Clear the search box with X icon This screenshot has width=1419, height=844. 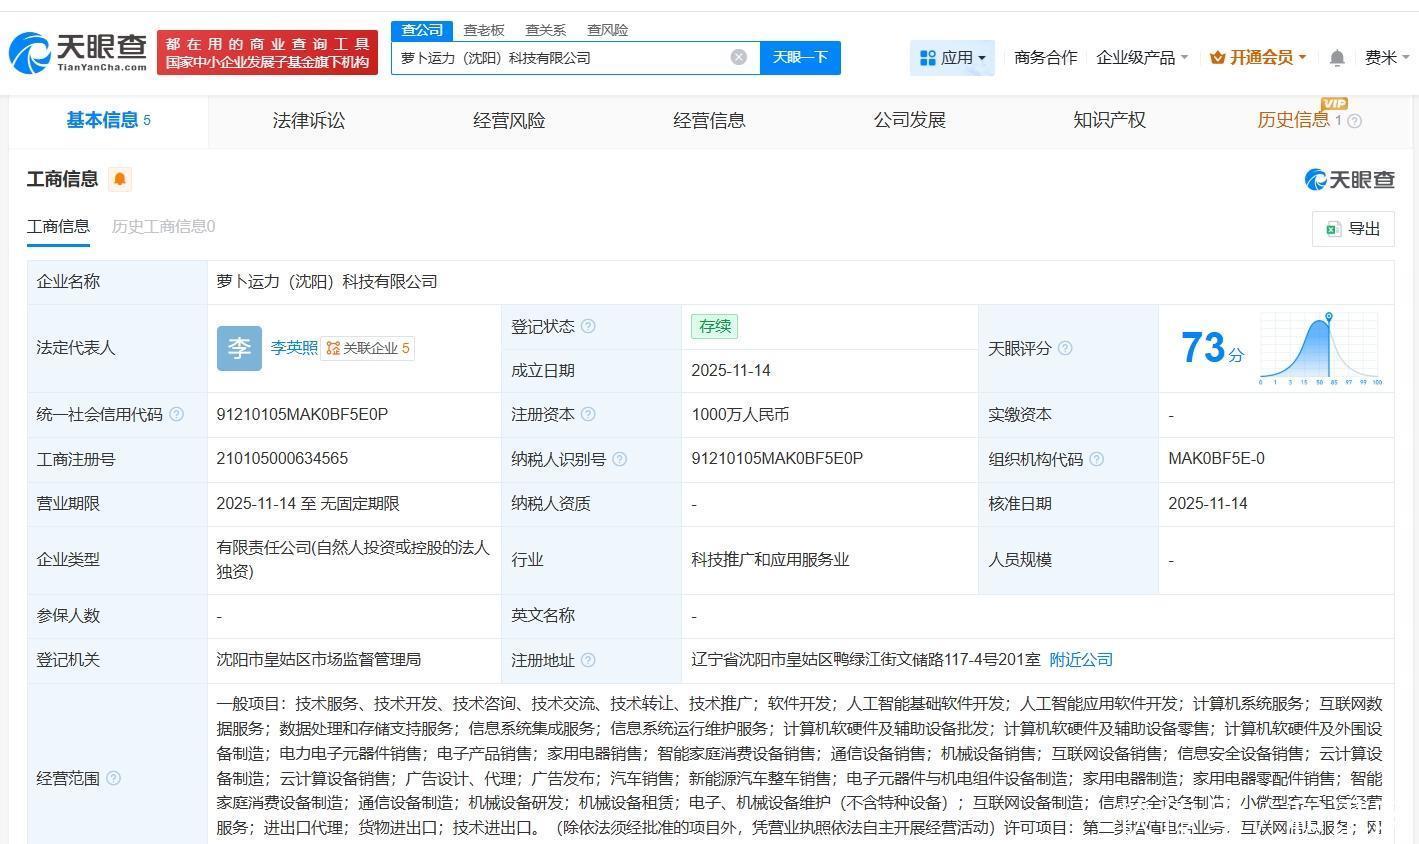[x=739, y=57]
